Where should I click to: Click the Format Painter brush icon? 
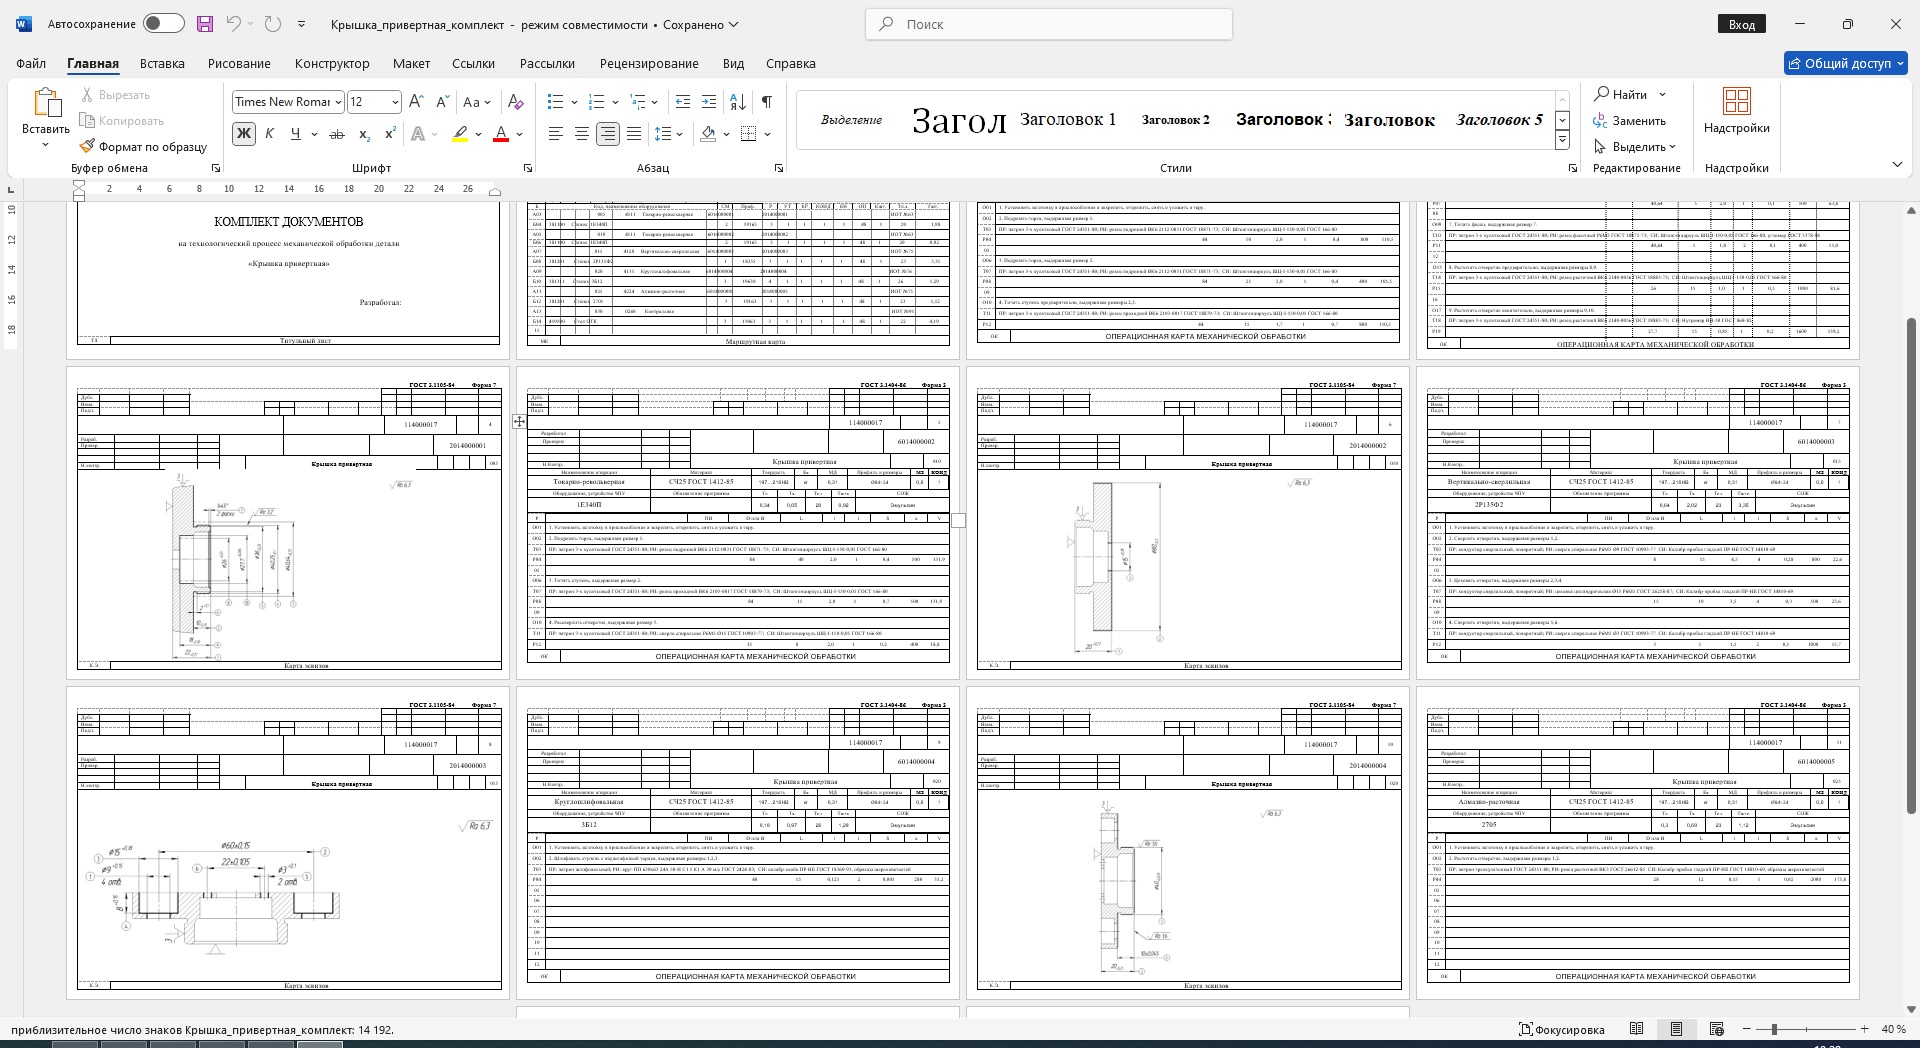coord(88,147)
